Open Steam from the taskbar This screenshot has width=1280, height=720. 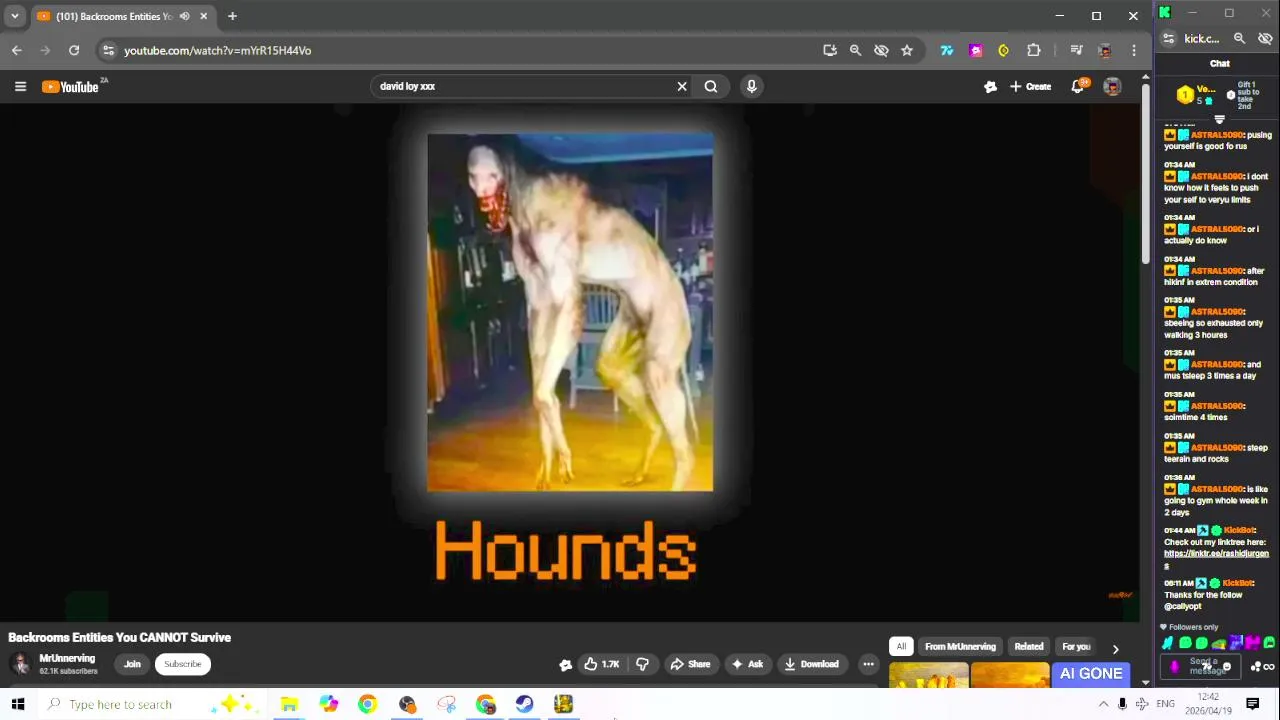click(525, 704)
